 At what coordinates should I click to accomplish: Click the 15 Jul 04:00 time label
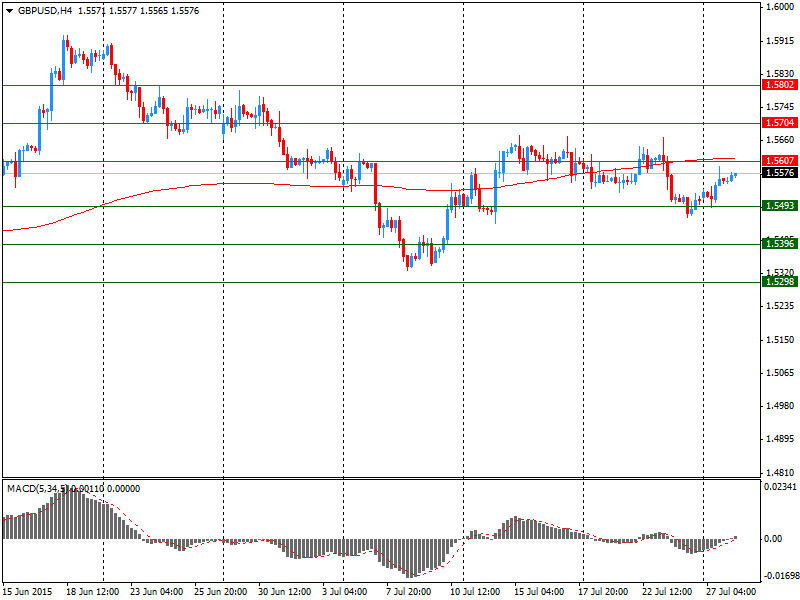(x=540, y=592)
